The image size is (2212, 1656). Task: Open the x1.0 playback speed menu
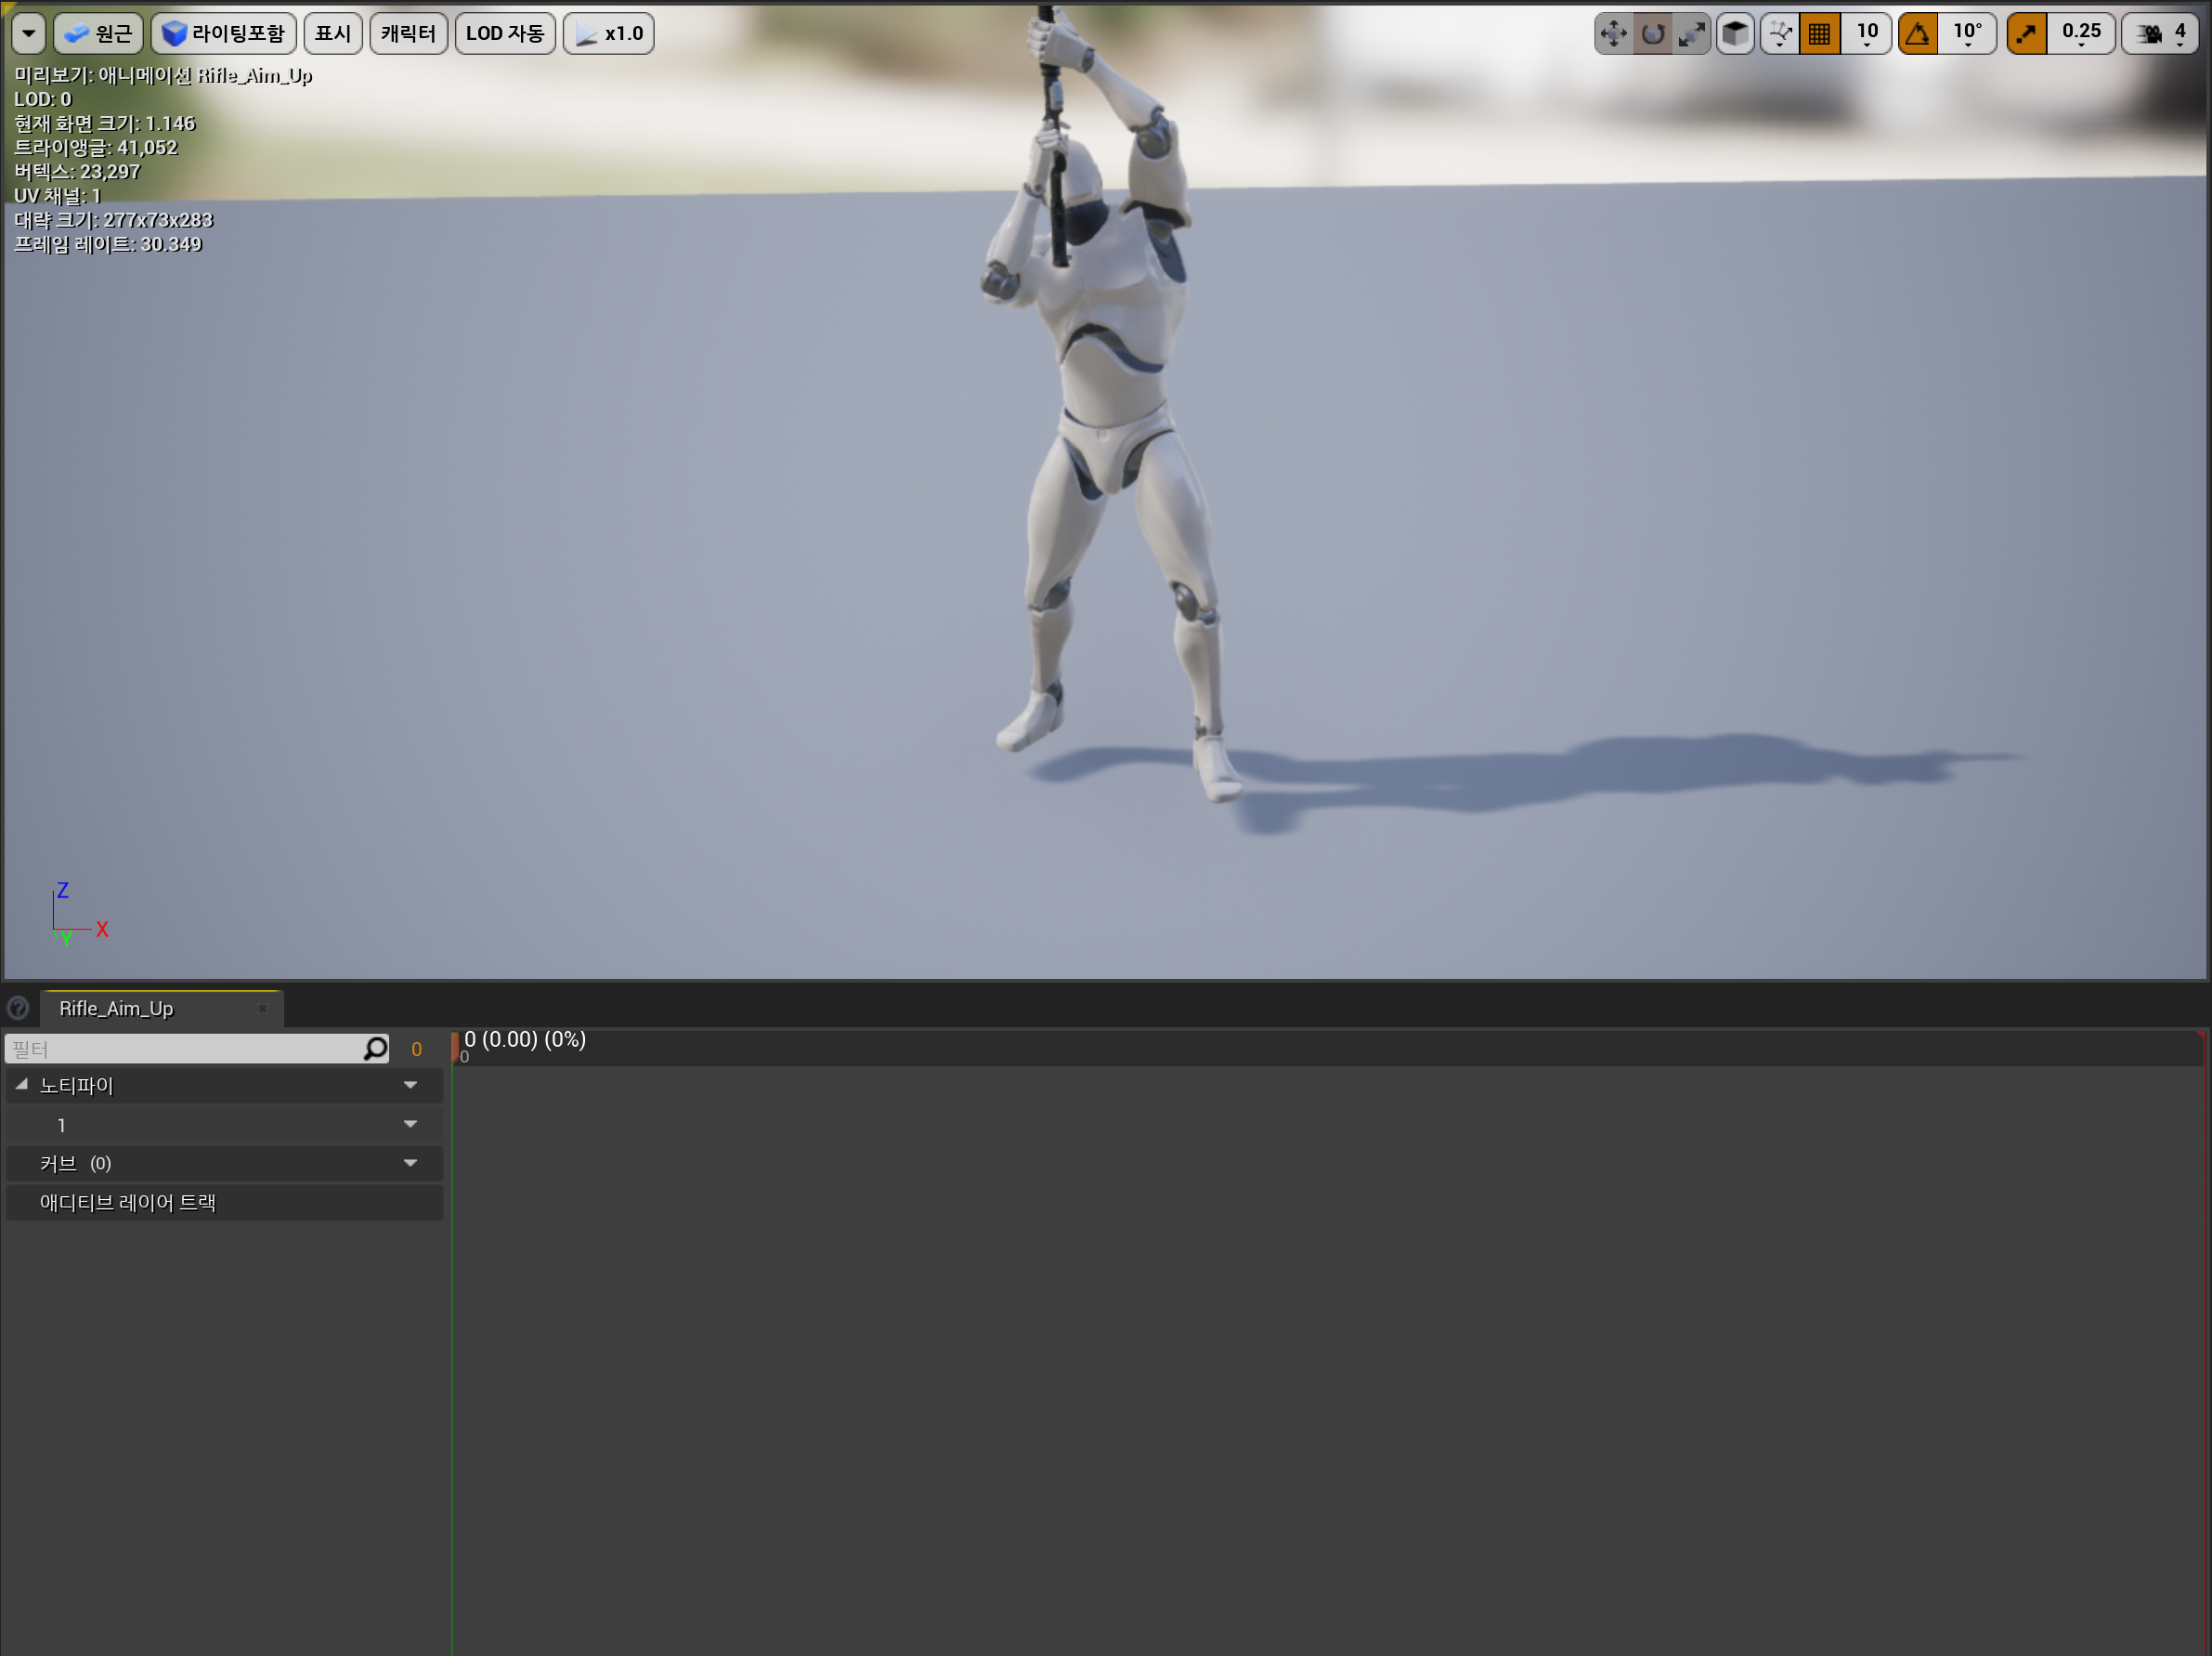[609, 33]
